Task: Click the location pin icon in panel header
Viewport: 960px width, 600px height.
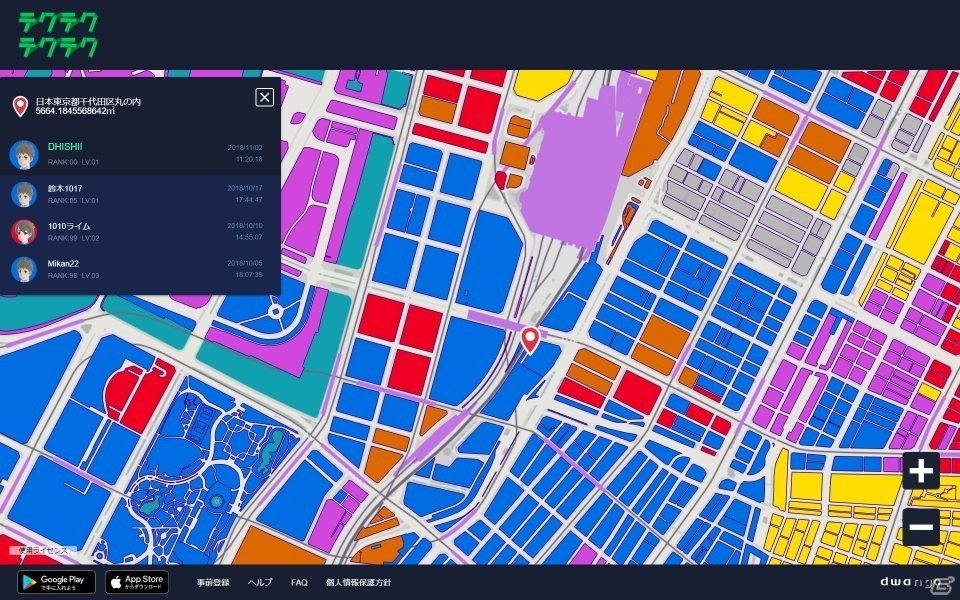Action: pos(19,106)
